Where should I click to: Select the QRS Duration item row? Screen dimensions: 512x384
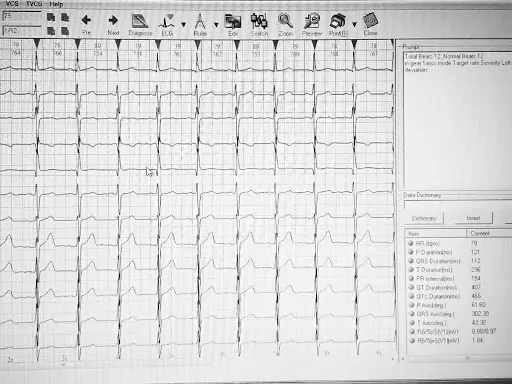pos(459,261)
